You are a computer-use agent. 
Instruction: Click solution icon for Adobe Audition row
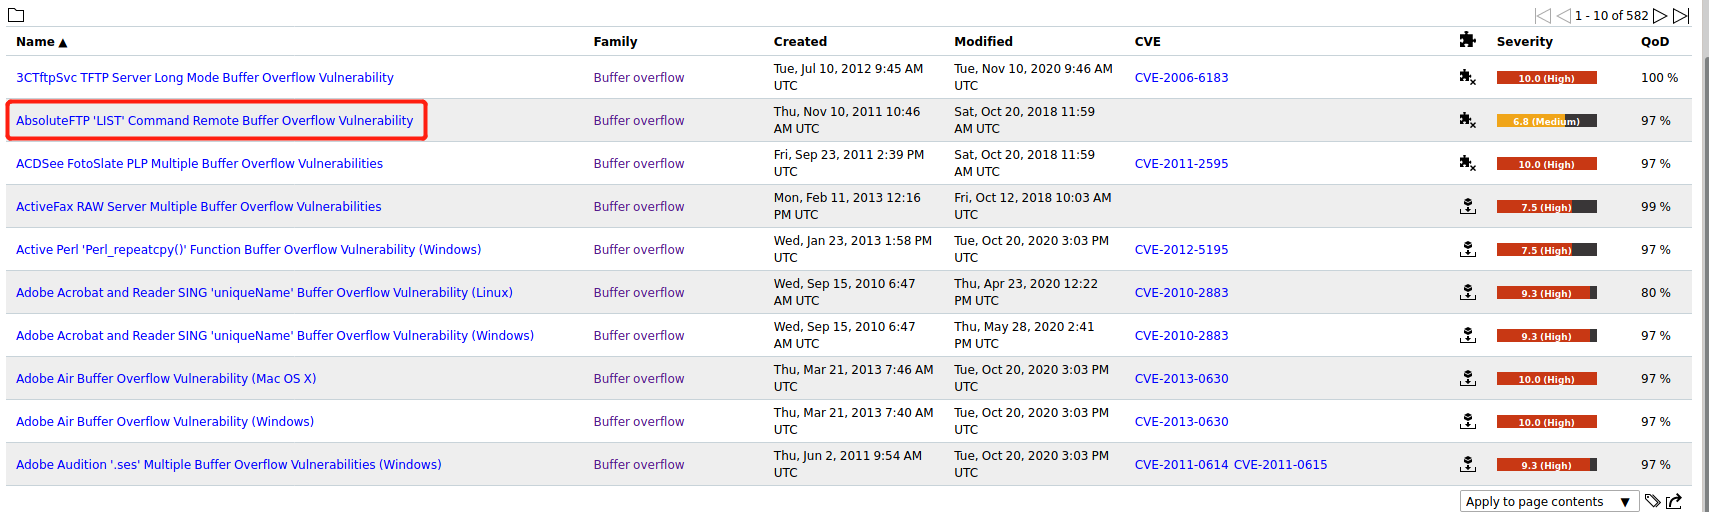(x=1467, y=464)
